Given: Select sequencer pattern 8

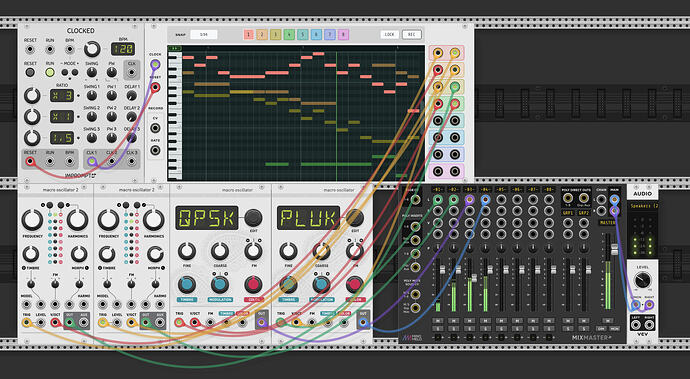Looking at the screenshot, I should click(x=343, y=34).
